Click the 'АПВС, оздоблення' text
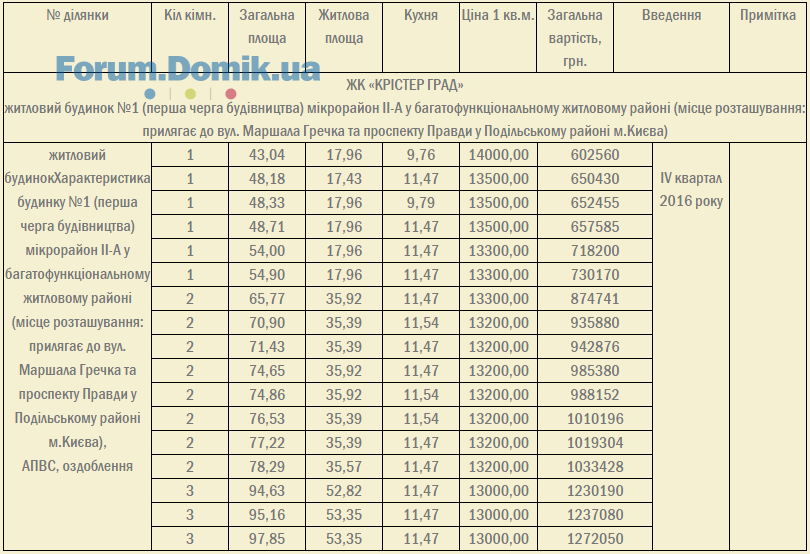This screenshot has height=554, width=810. 77,466
